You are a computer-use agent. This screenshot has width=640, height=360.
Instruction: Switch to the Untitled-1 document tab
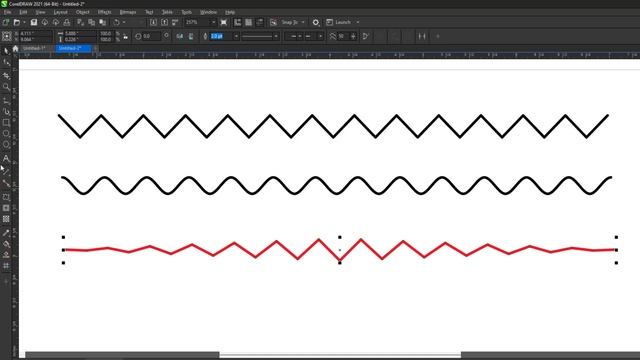tap(34, 48)
